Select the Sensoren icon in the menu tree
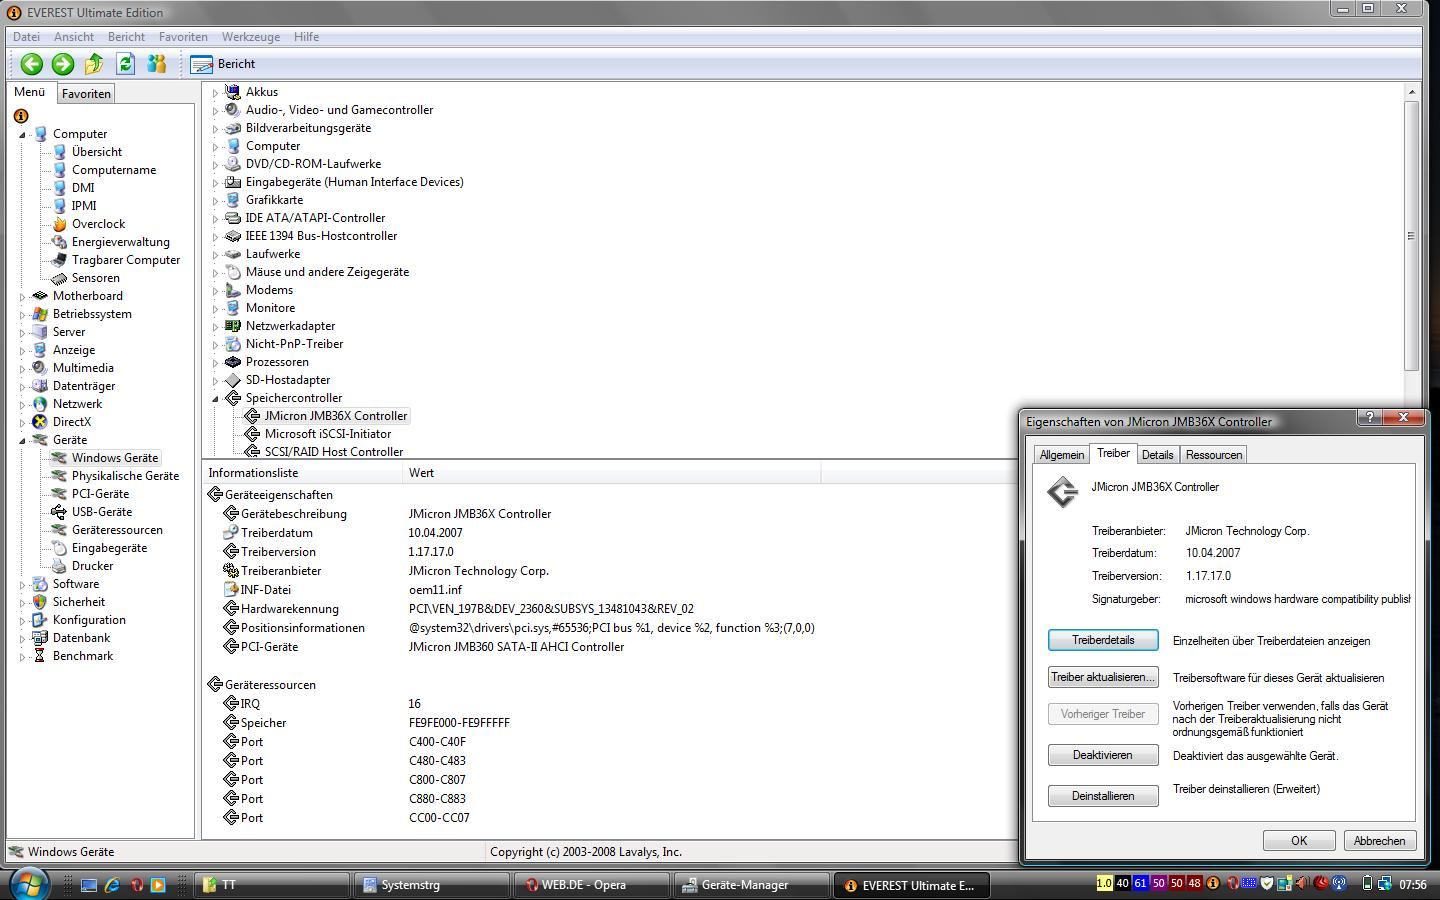This screenshot has height=900, width=1440. tap(59, 278)
